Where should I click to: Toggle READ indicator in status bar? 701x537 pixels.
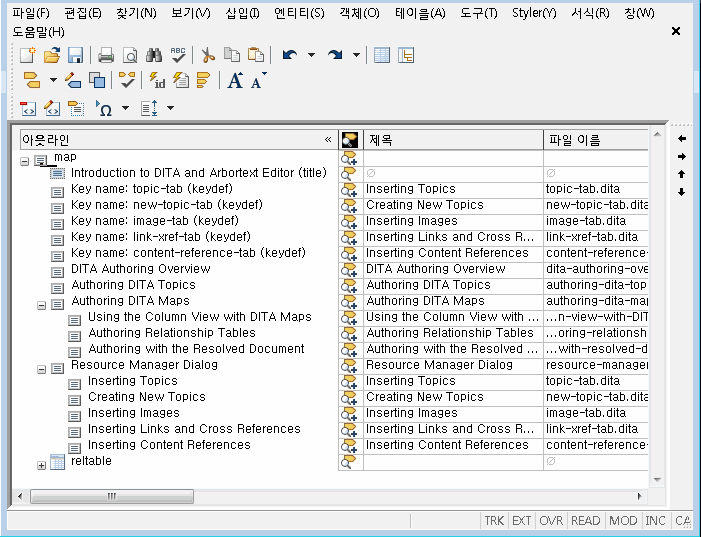tap(586, 520)
